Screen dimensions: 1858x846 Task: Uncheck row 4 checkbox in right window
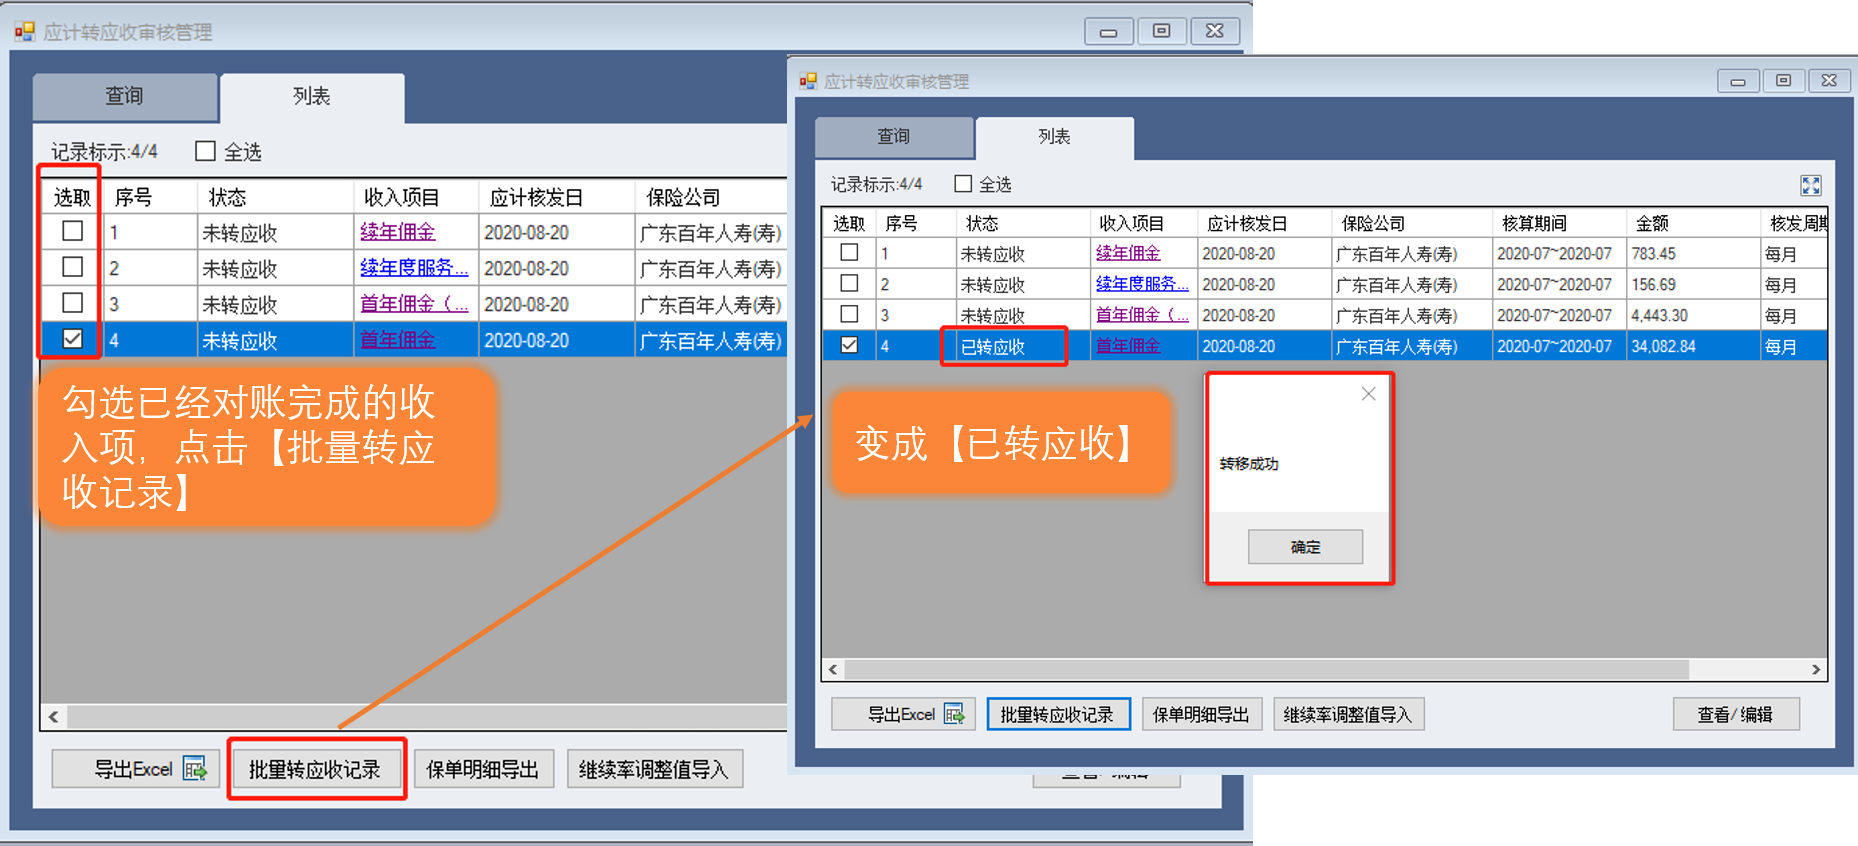[x=849, y=345]
